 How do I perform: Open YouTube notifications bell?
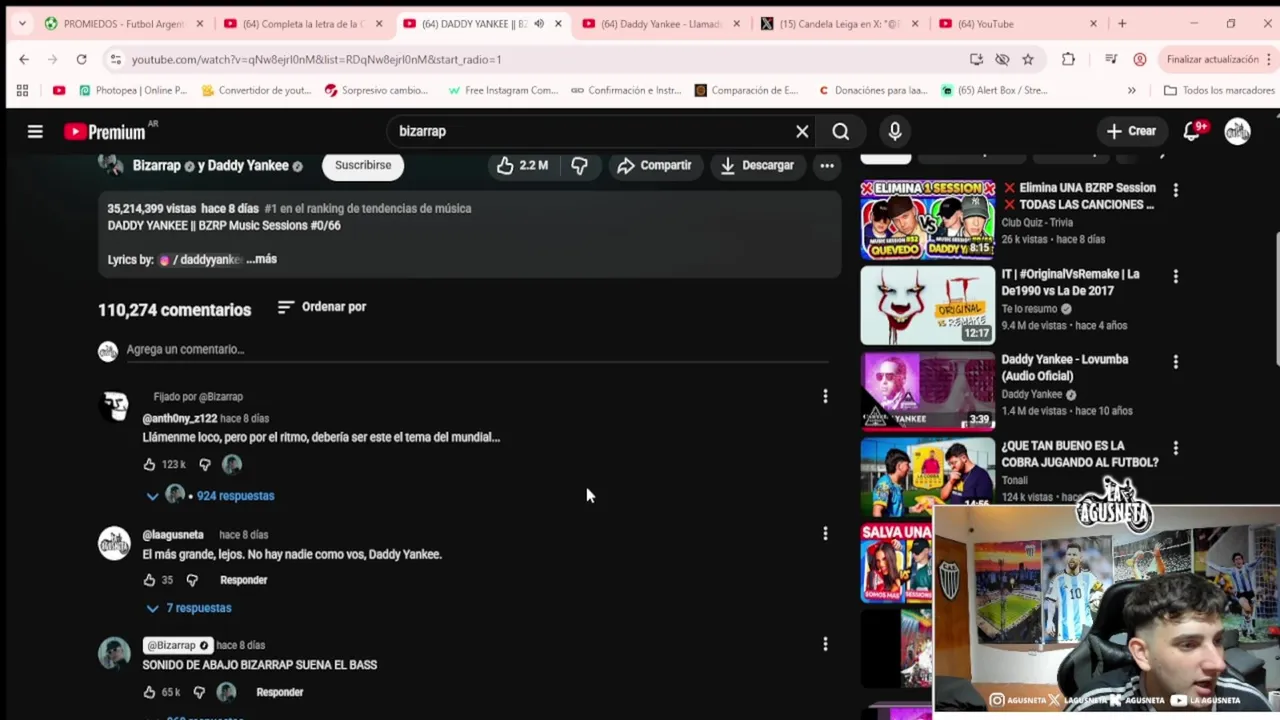[1191, 131]
